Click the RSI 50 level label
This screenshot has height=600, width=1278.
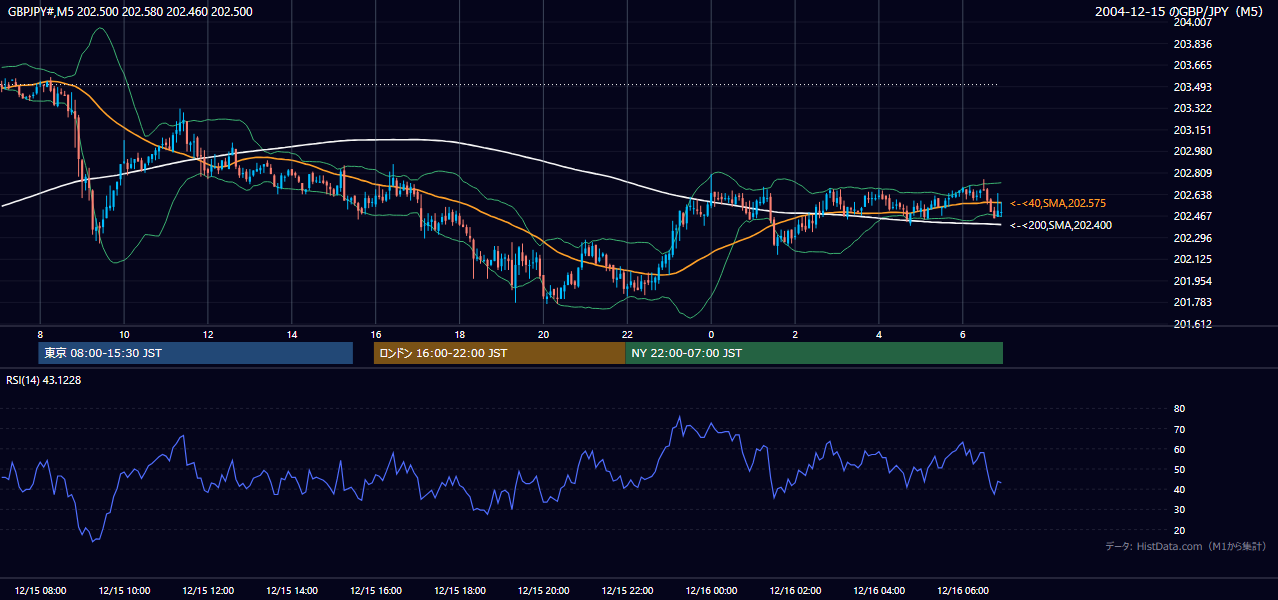pos(1179,469)
